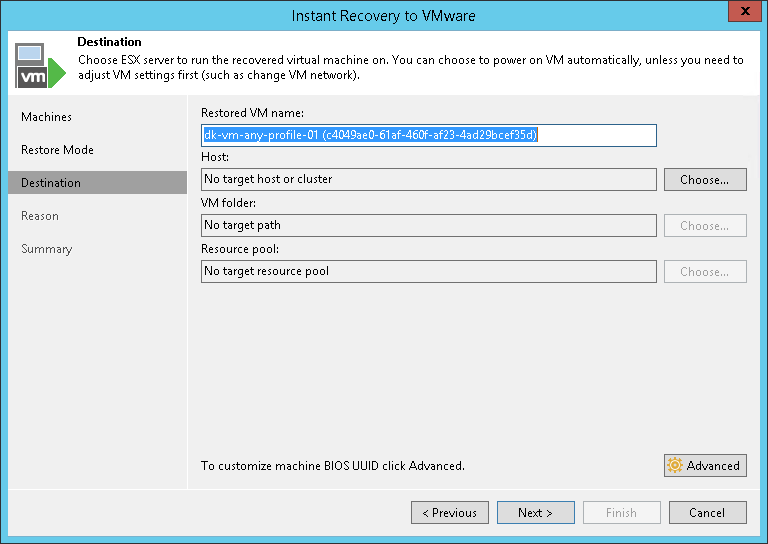The height and width of the screenshot is (544, 768).
Task: Select the Destination step in the sidebar
Action: 51,183
